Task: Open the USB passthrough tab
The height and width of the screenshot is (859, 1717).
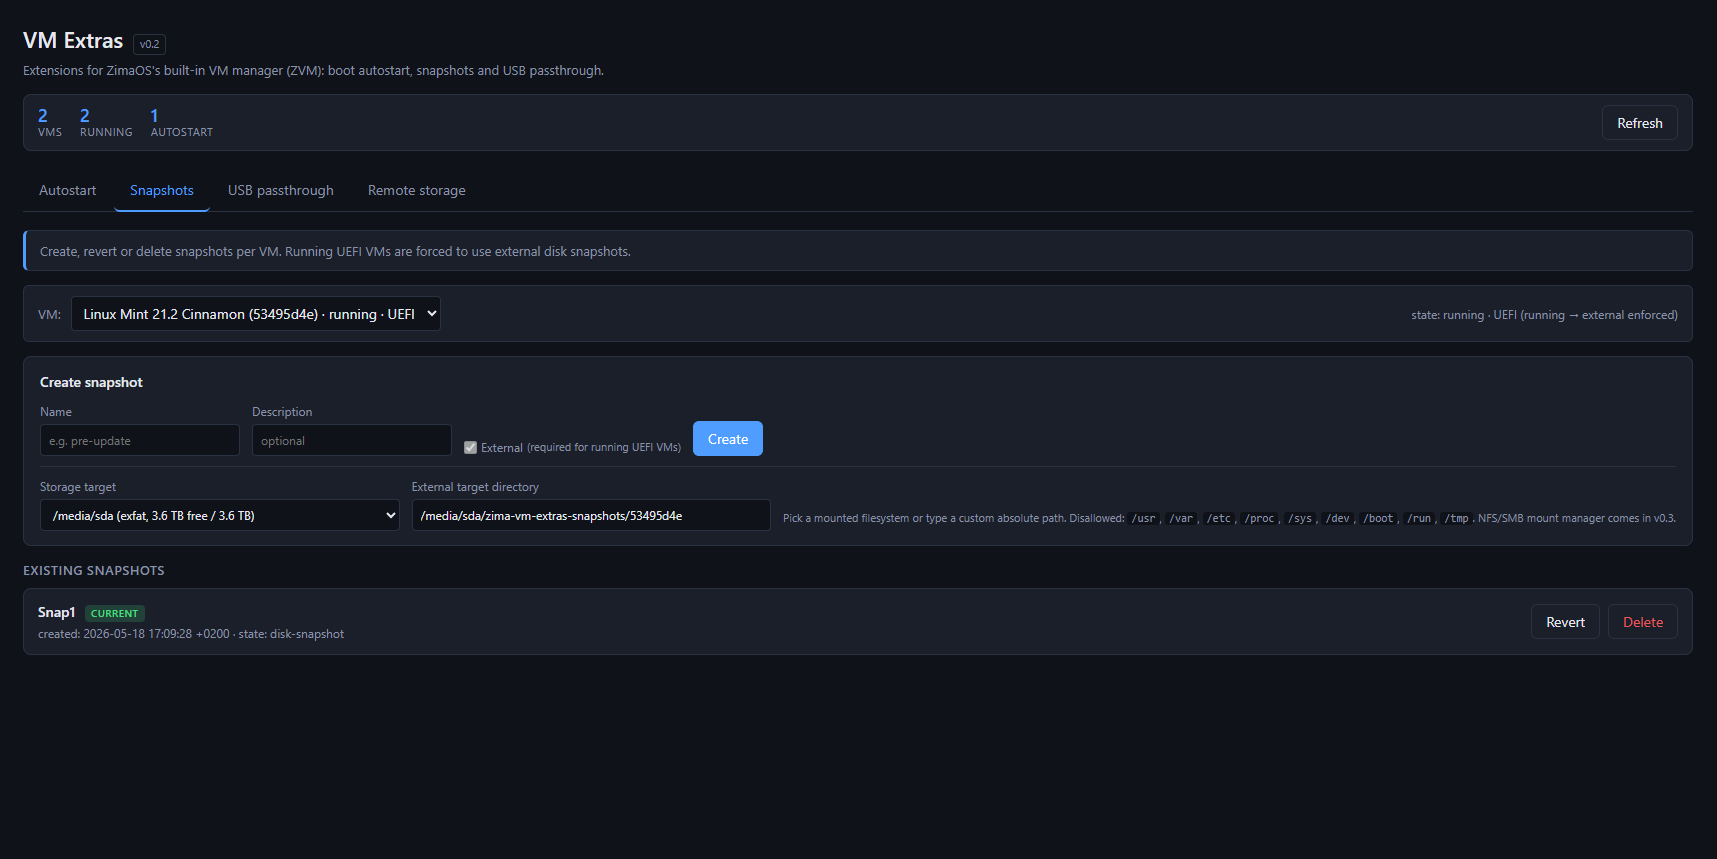Action: (x=281, y=190)
